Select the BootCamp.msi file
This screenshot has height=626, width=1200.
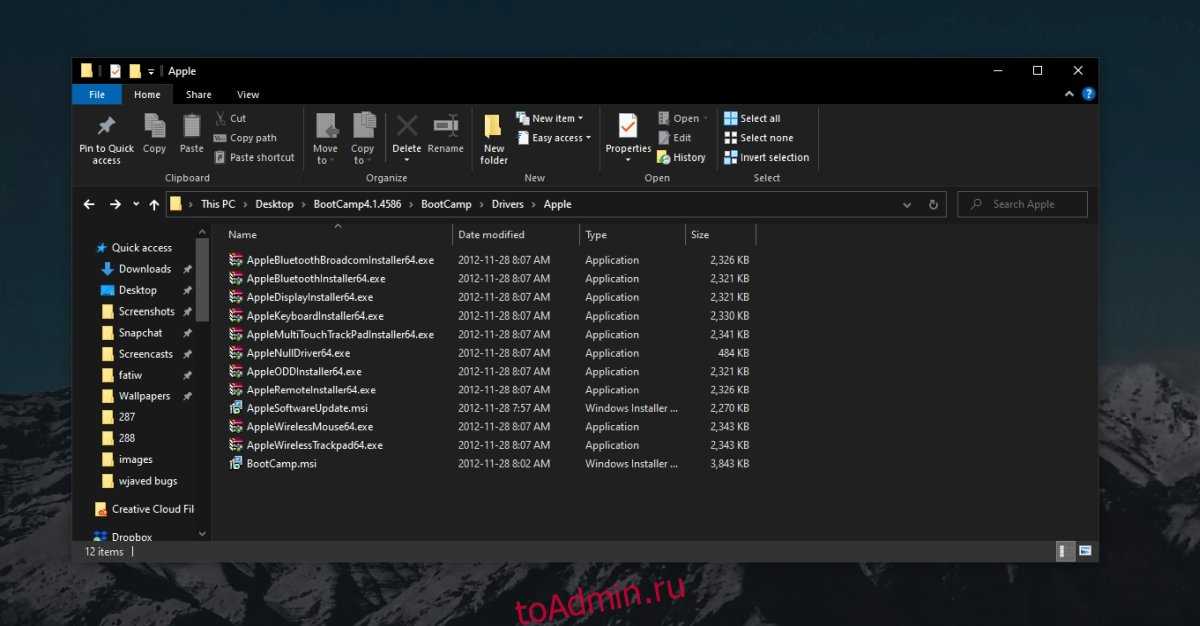click(x=281, y=464)
